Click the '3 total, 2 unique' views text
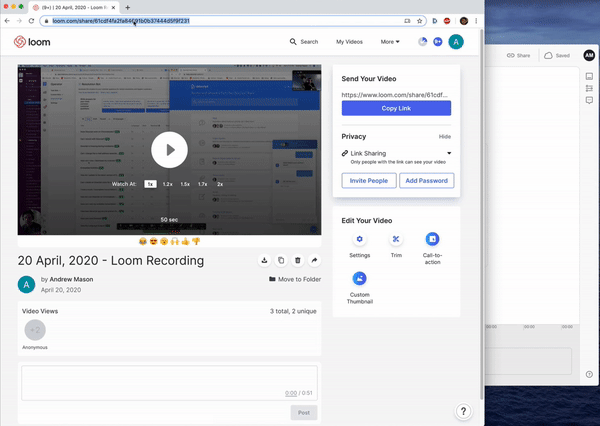The image size is (600, 426). (x=293, y=311)
